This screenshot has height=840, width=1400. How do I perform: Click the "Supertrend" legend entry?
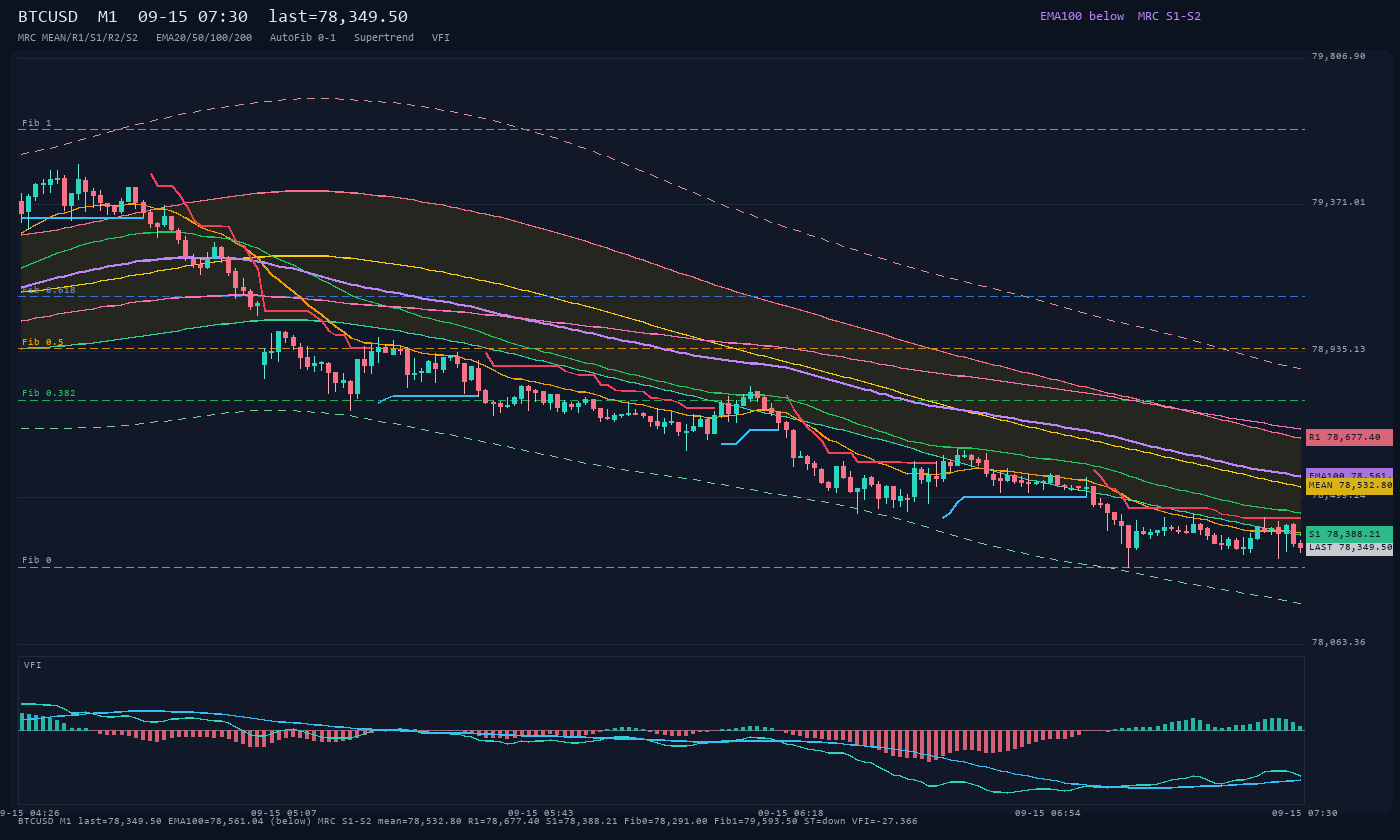click(x=384, y=38)
